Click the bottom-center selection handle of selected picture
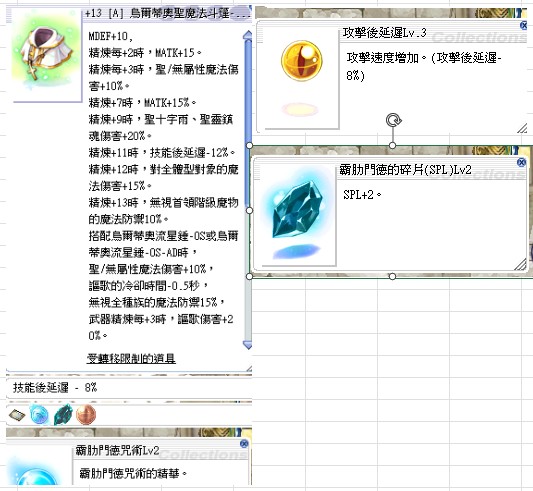The height and width of the screenshot is (491, 533). pos(392,276)
